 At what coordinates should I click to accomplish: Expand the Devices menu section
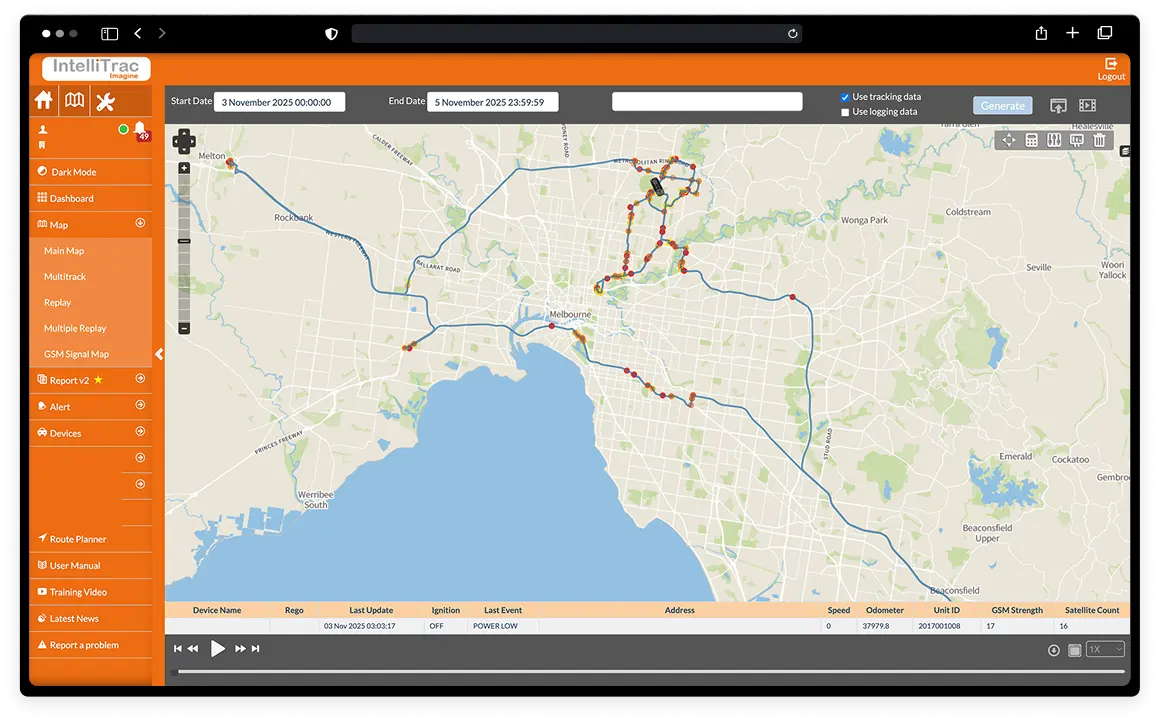(x=140, y=432)
